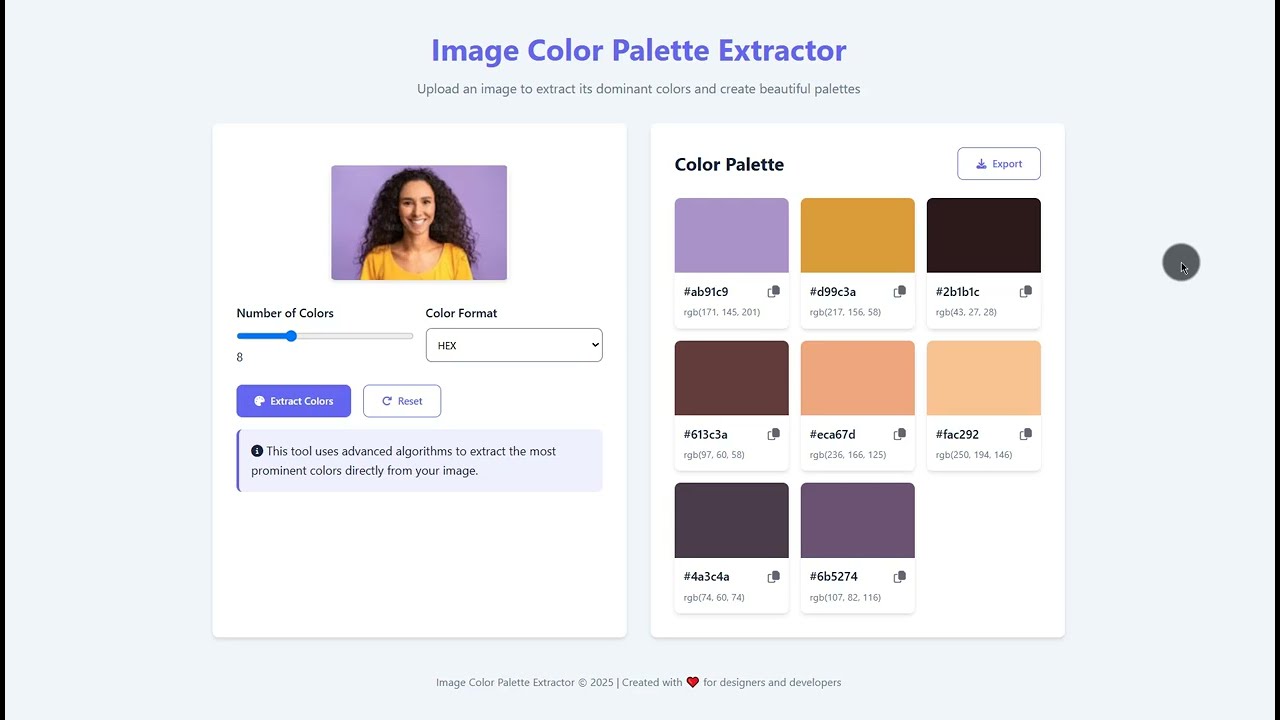Select the salmon #eca67d swatch
Screen dimensions: 1280x720
pyautogui.click(x=858, y=378)
